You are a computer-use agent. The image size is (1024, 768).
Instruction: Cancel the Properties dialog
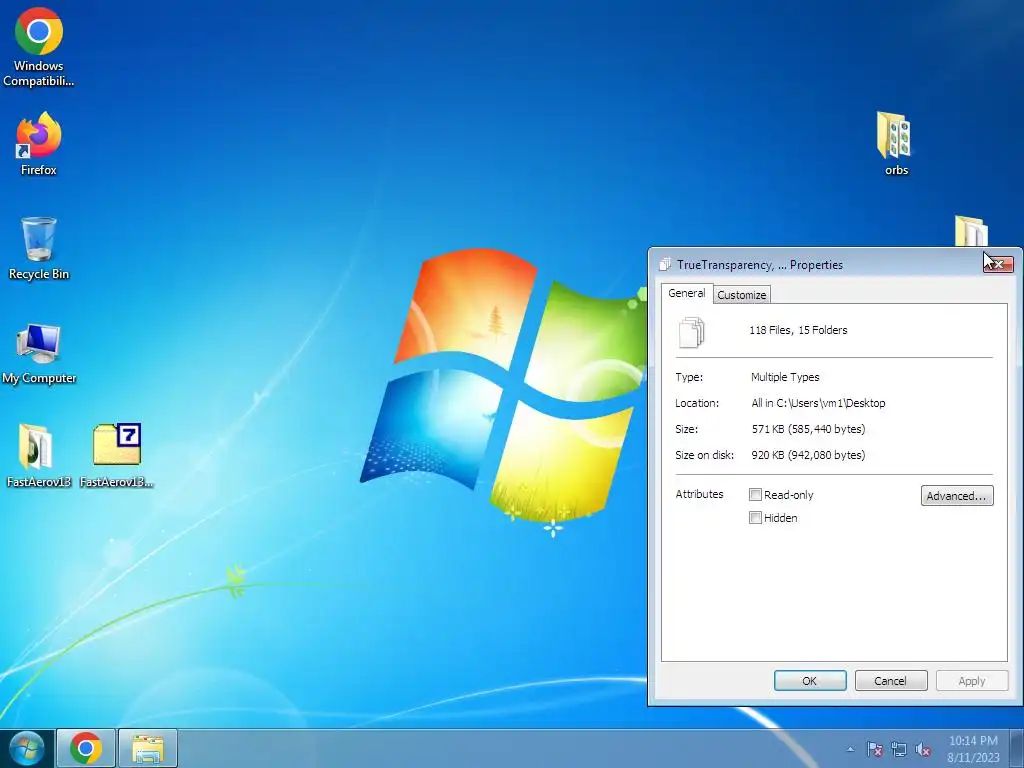891,680
